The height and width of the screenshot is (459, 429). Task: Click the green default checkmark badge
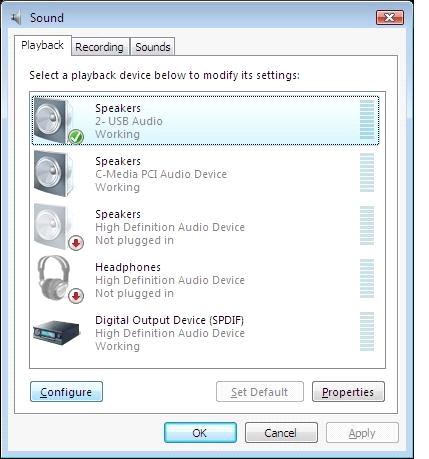pyautogui.click(x=76, y=137)
